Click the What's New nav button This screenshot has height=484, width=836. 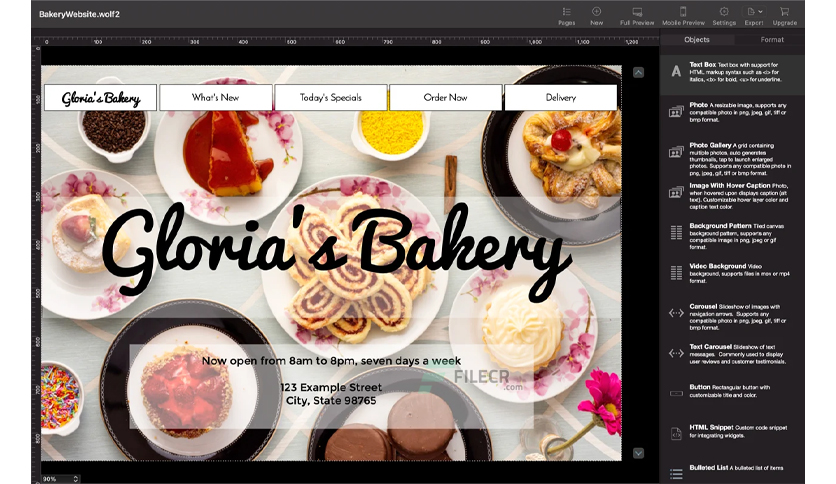(215, 98)
